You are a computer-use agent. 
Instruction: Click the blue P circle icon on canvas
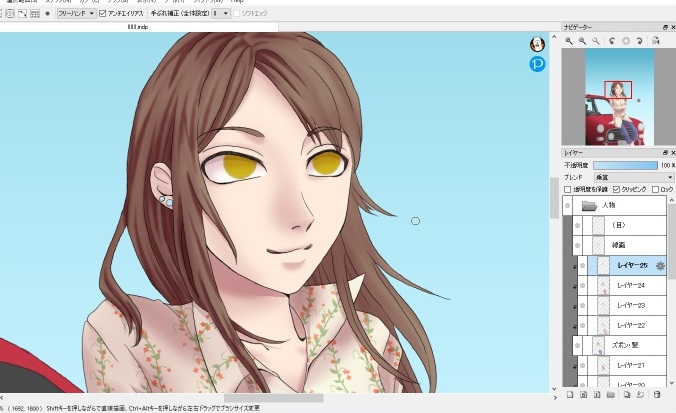point(537,64)
